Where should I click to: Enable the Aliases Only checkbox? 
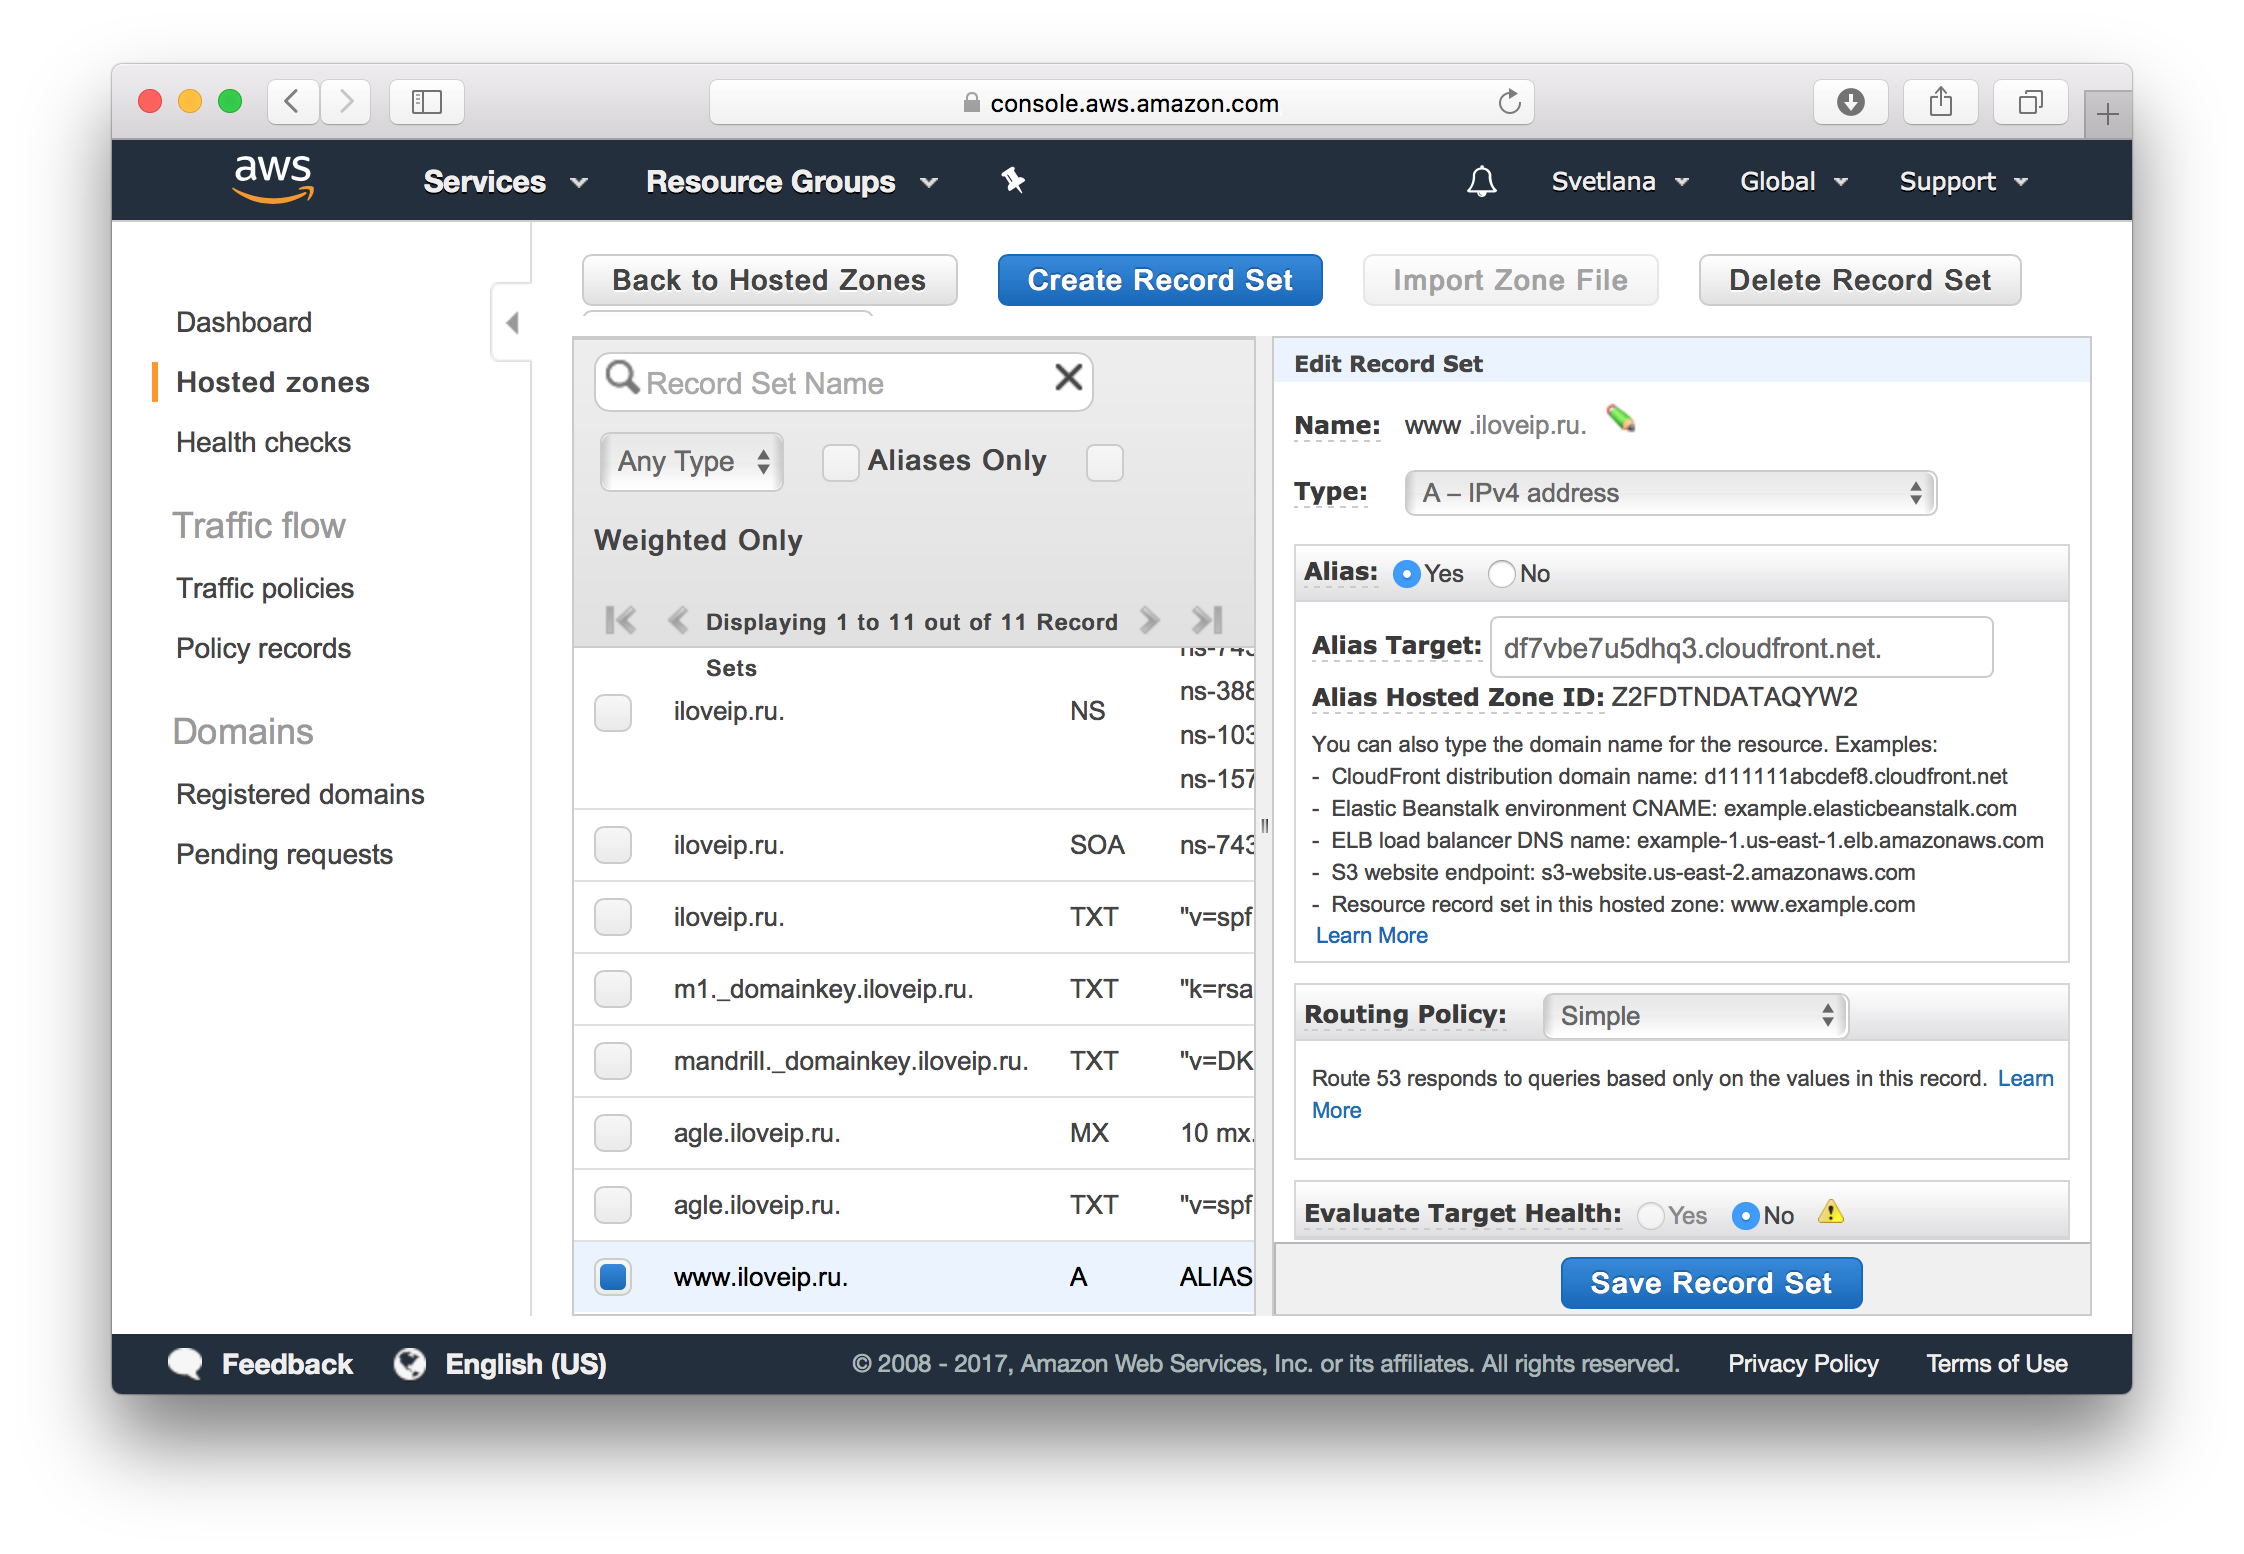pyautogui.click(x=839, y=462)
